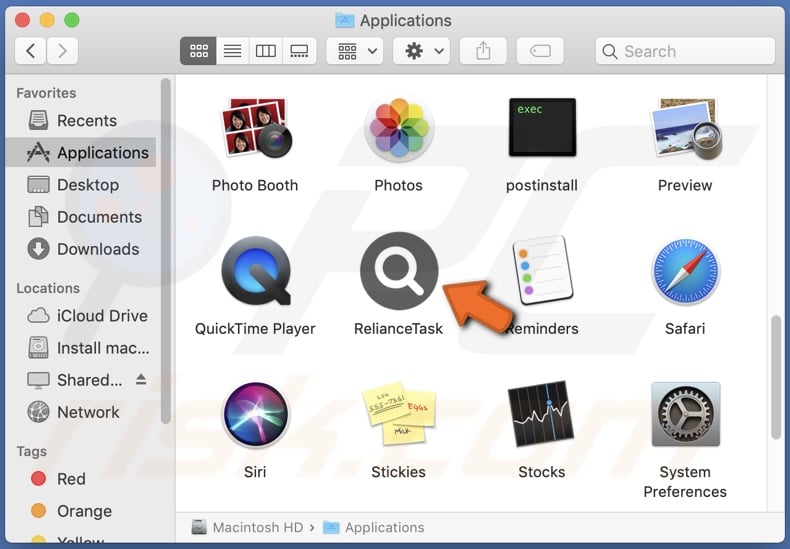Select the Photos app icon
The image size is (790, 549).
pyautogui.click(x=399, y=129)
